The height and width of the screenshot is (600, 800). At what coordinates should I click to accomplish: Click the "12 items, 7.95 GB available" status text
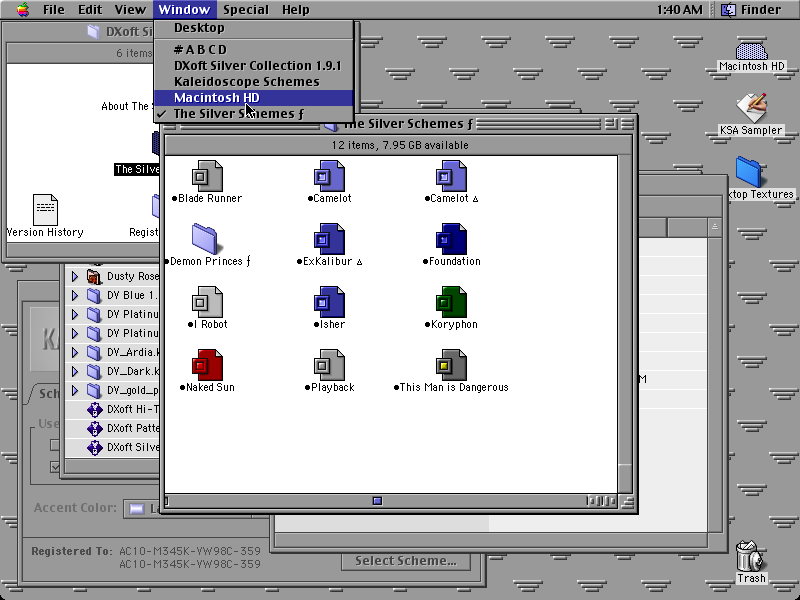click(400, 145)
